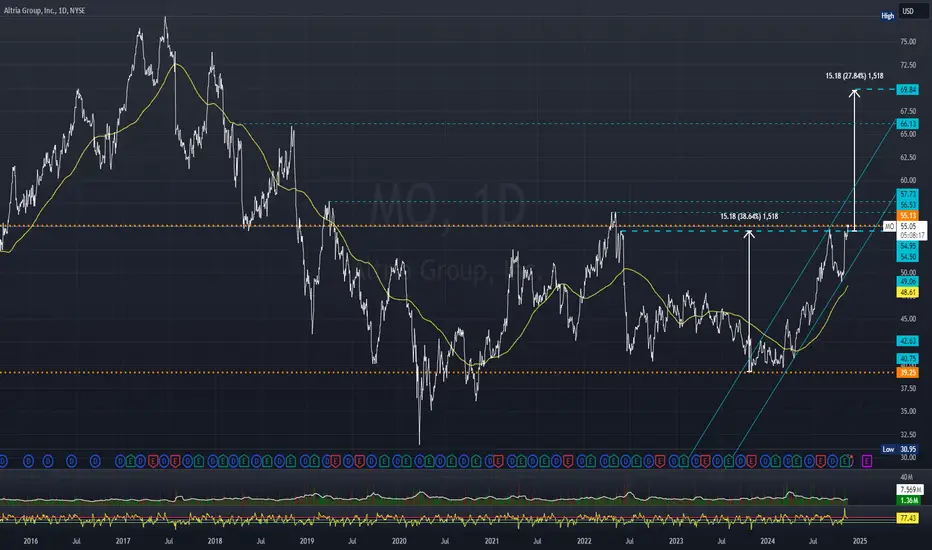Click the 2018 time axis label
Screen dimensions: 932x550
pyautogui.click(x=215, y=541)
